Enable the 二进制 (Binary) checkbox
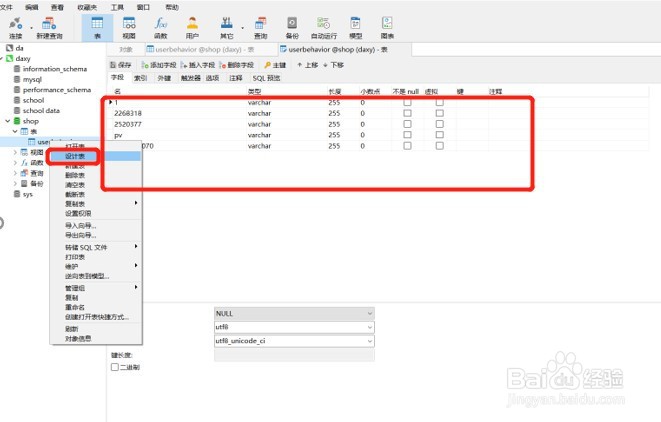 tap(115, 367)
